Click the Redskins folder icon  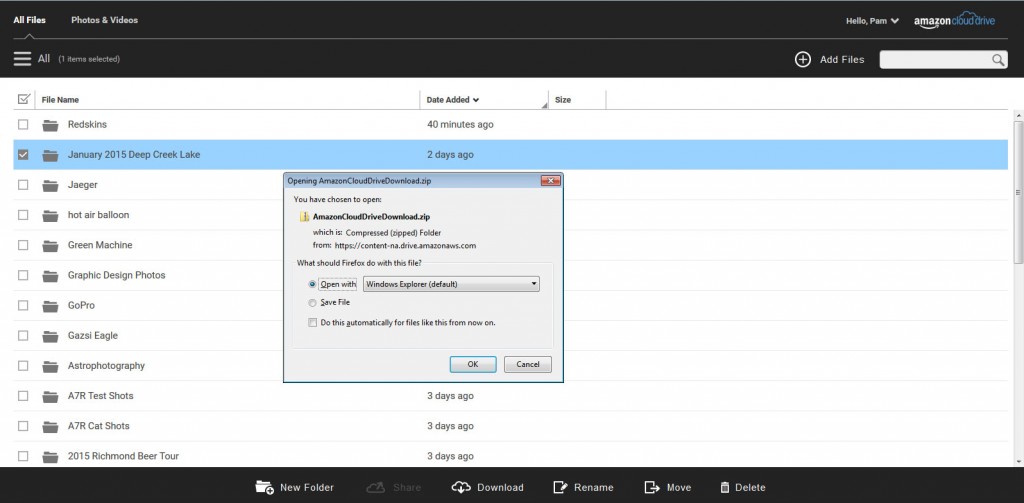click(50, 125)
